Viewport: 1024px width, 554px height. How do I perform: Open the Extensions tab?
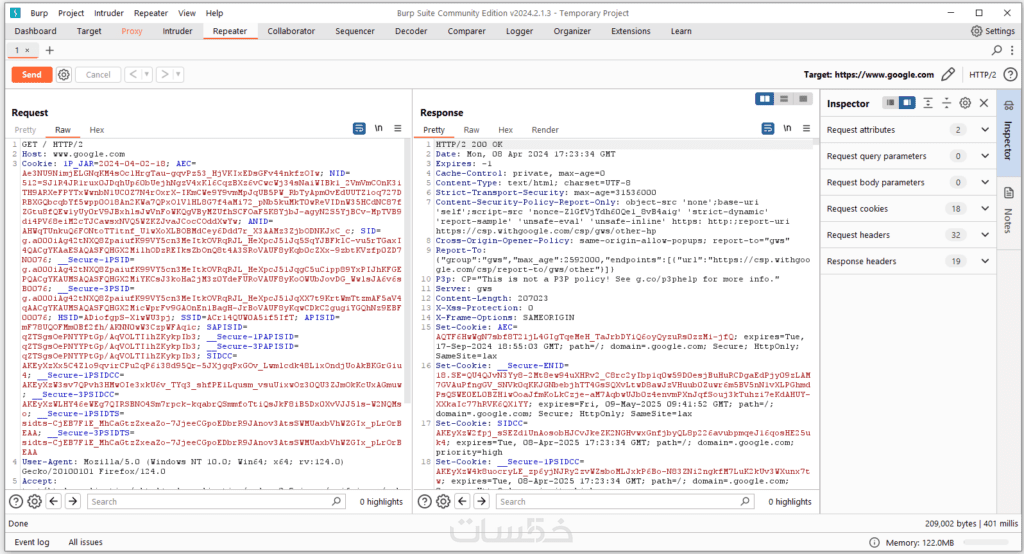coord(630,31)
